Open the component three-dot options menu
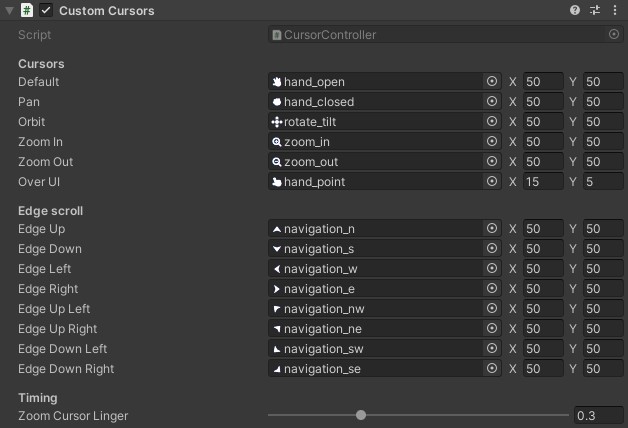 (x=615, y=10)
